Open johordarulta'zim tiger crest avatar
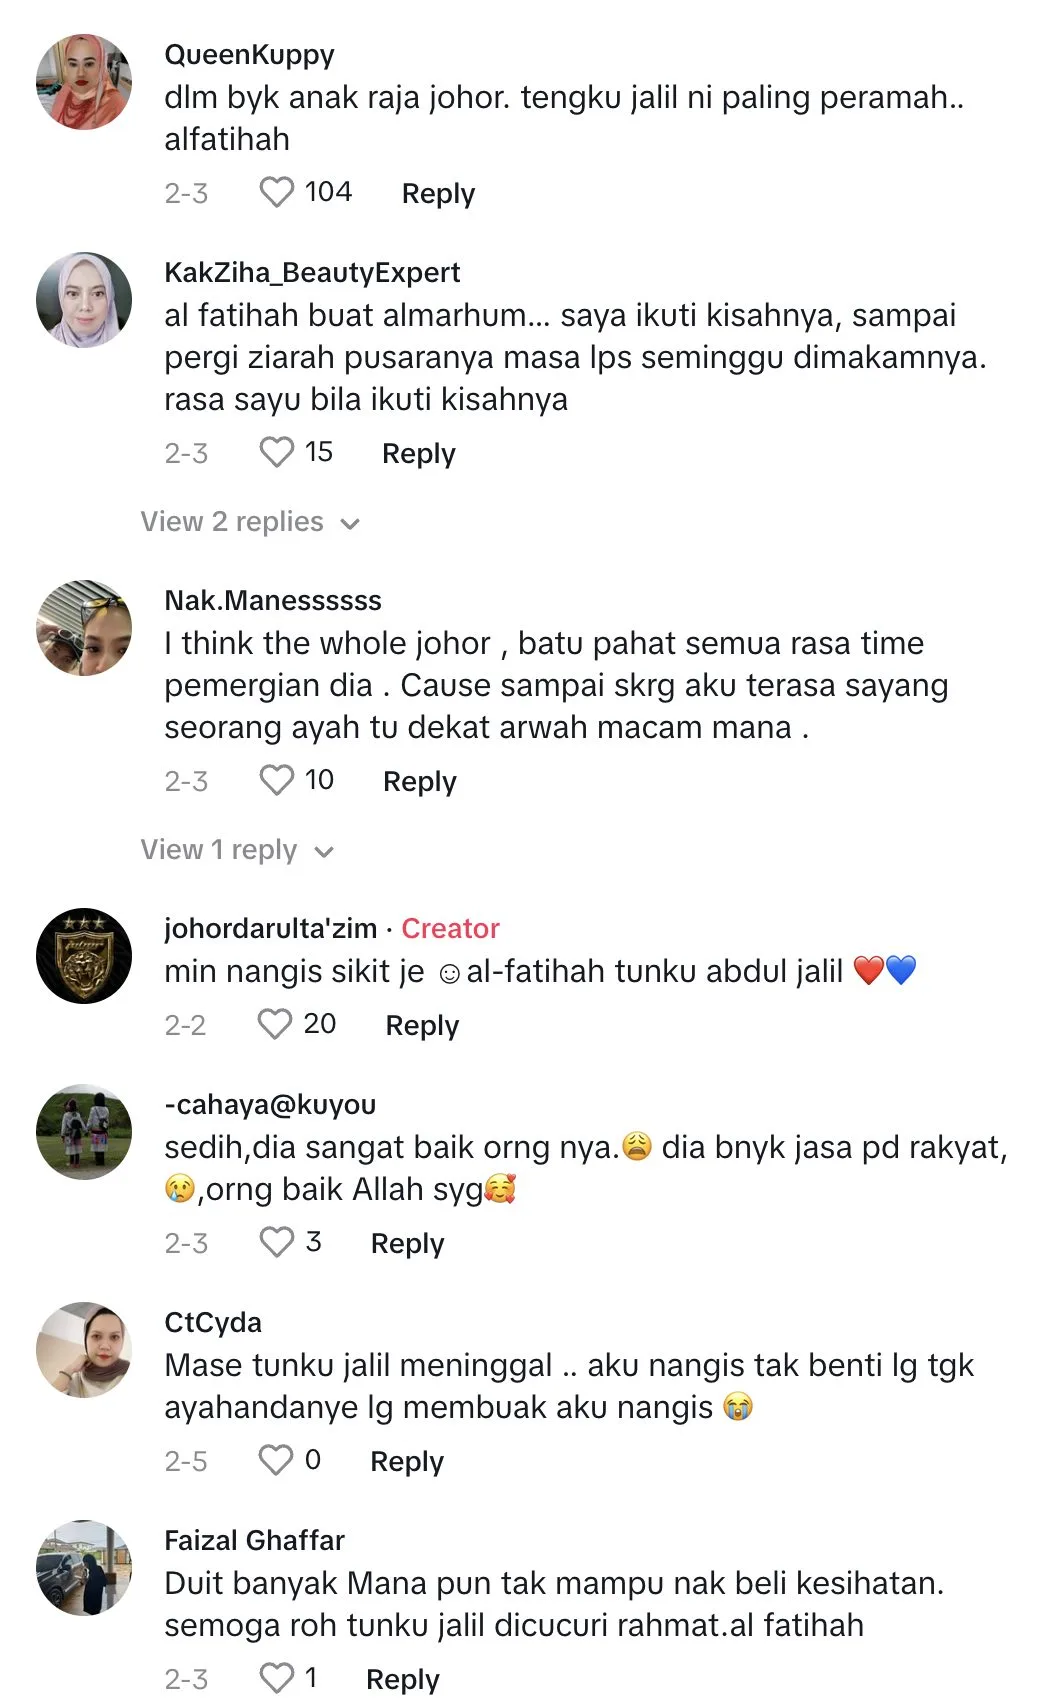The image size is (1064, 1708). click(84, 956)
